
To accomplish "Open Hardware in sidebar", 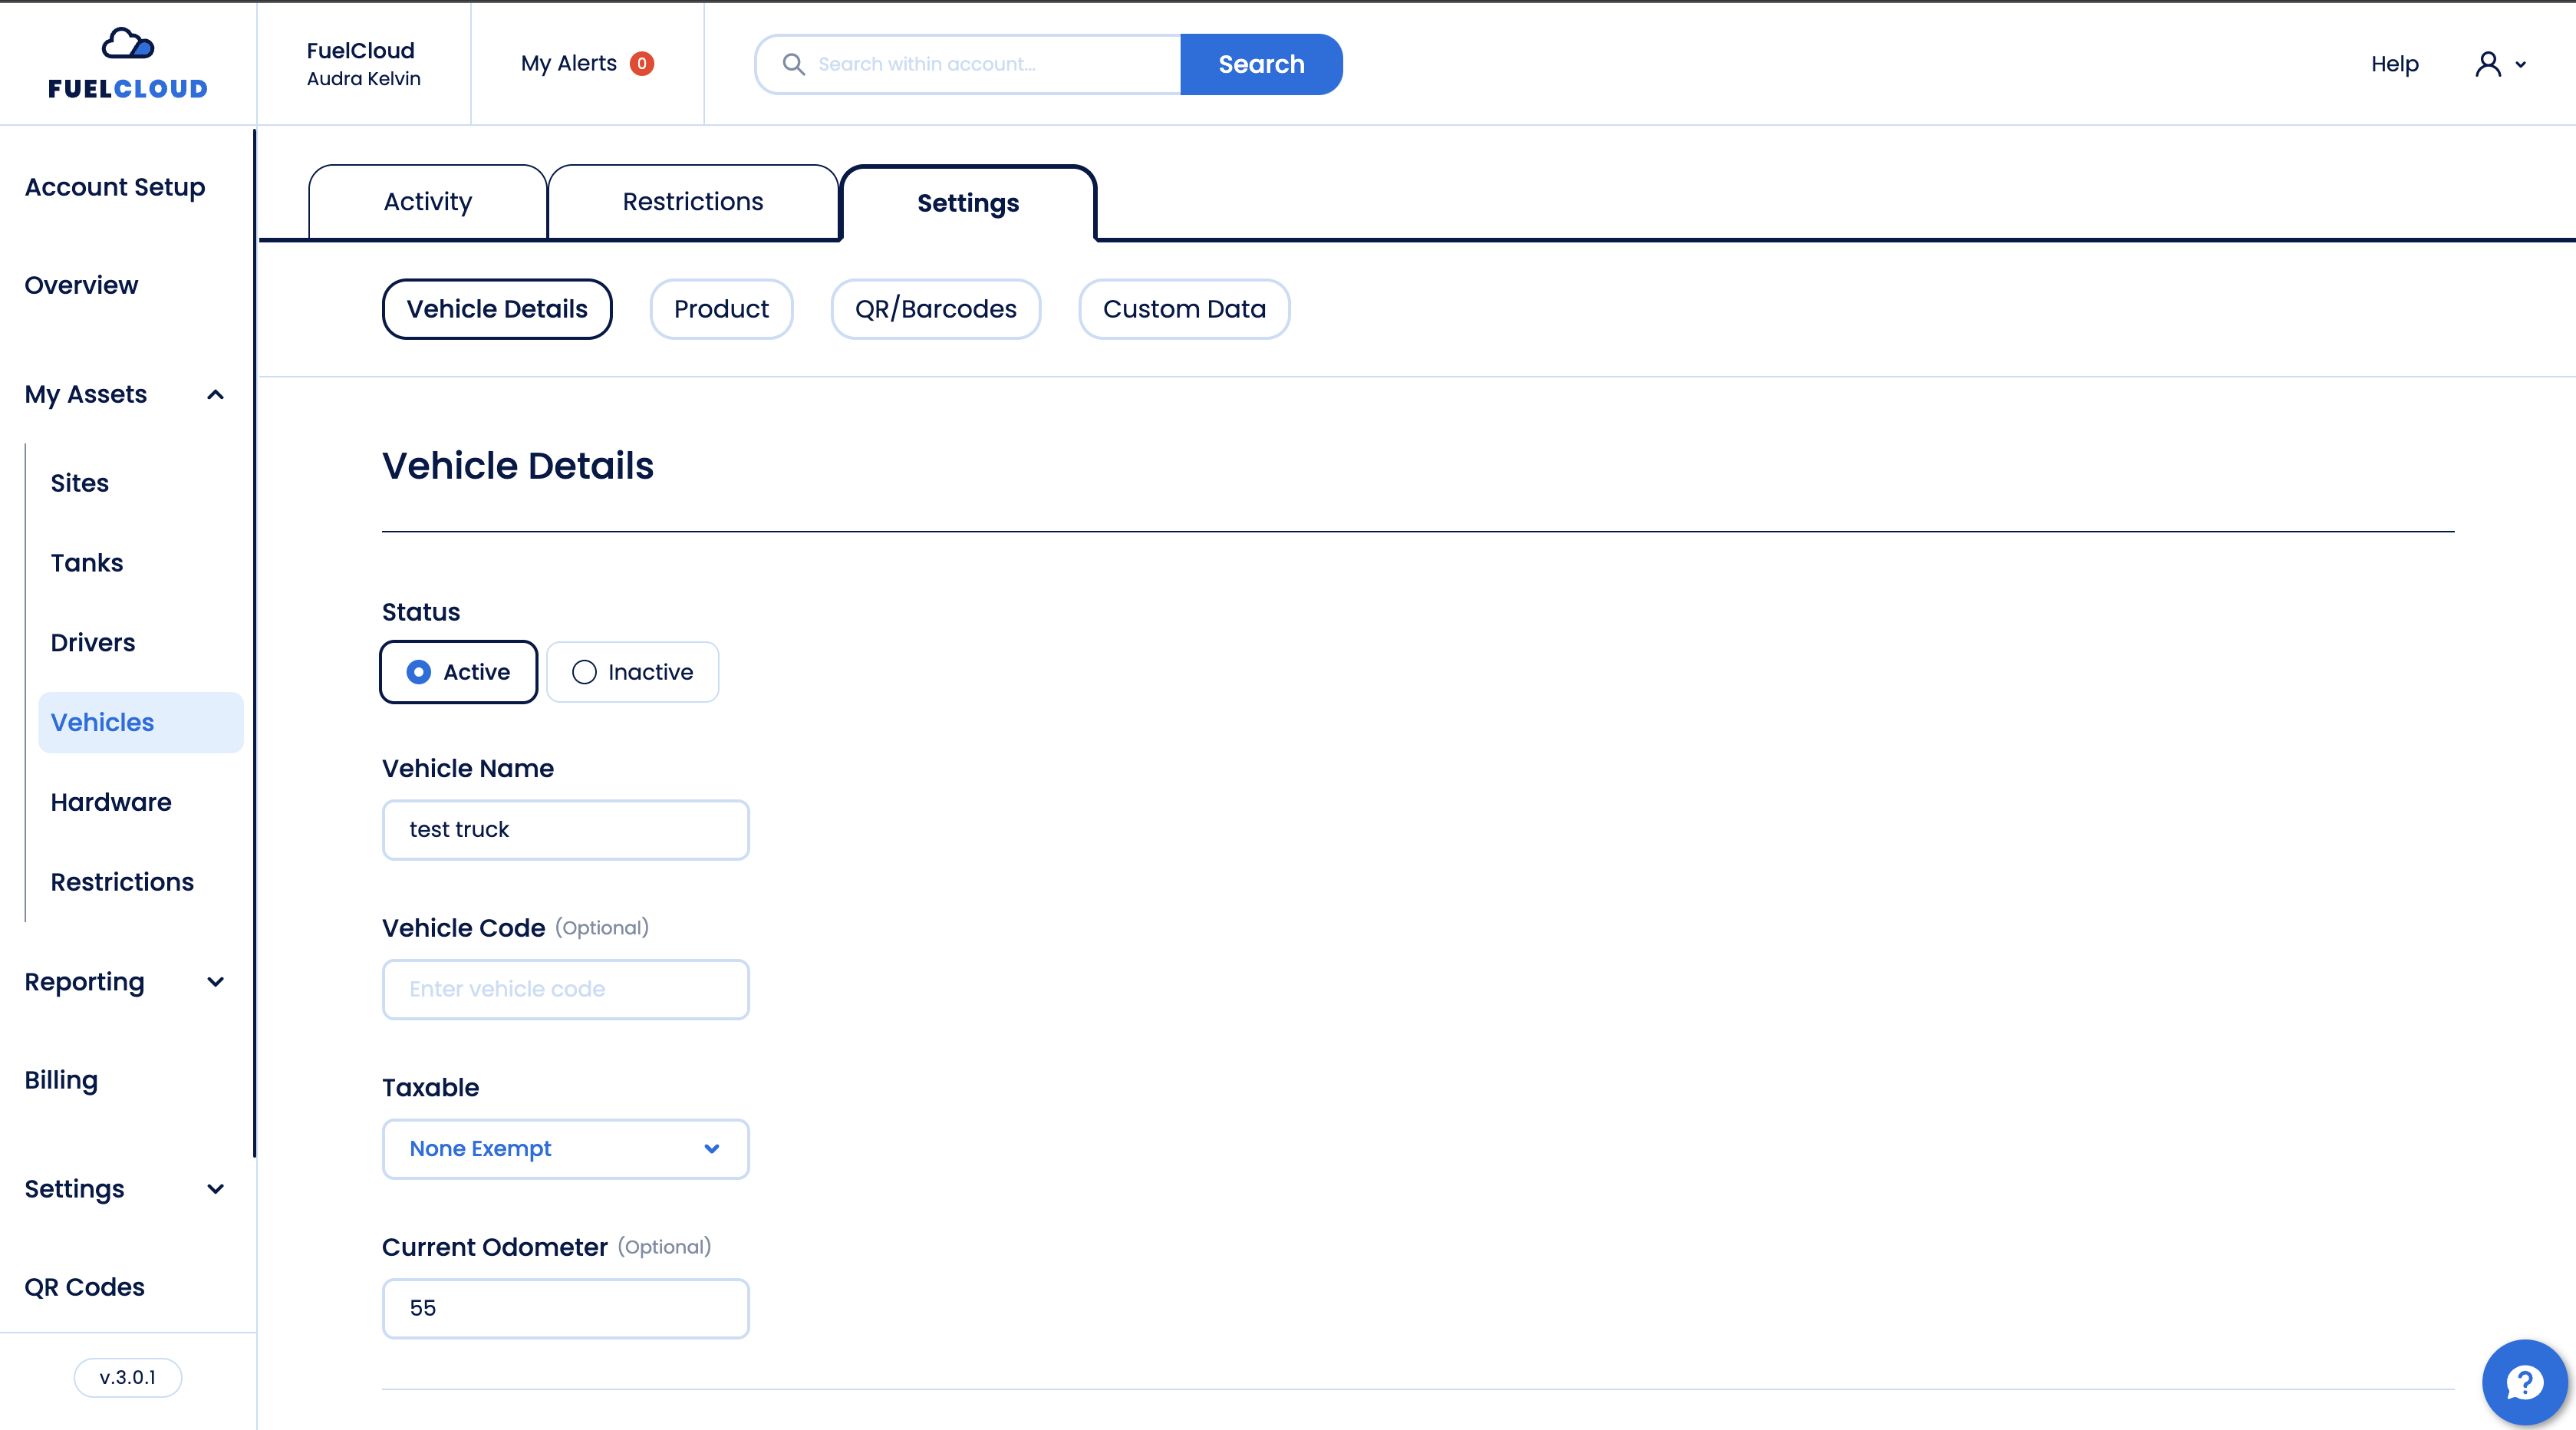I will tap(111, 802).
